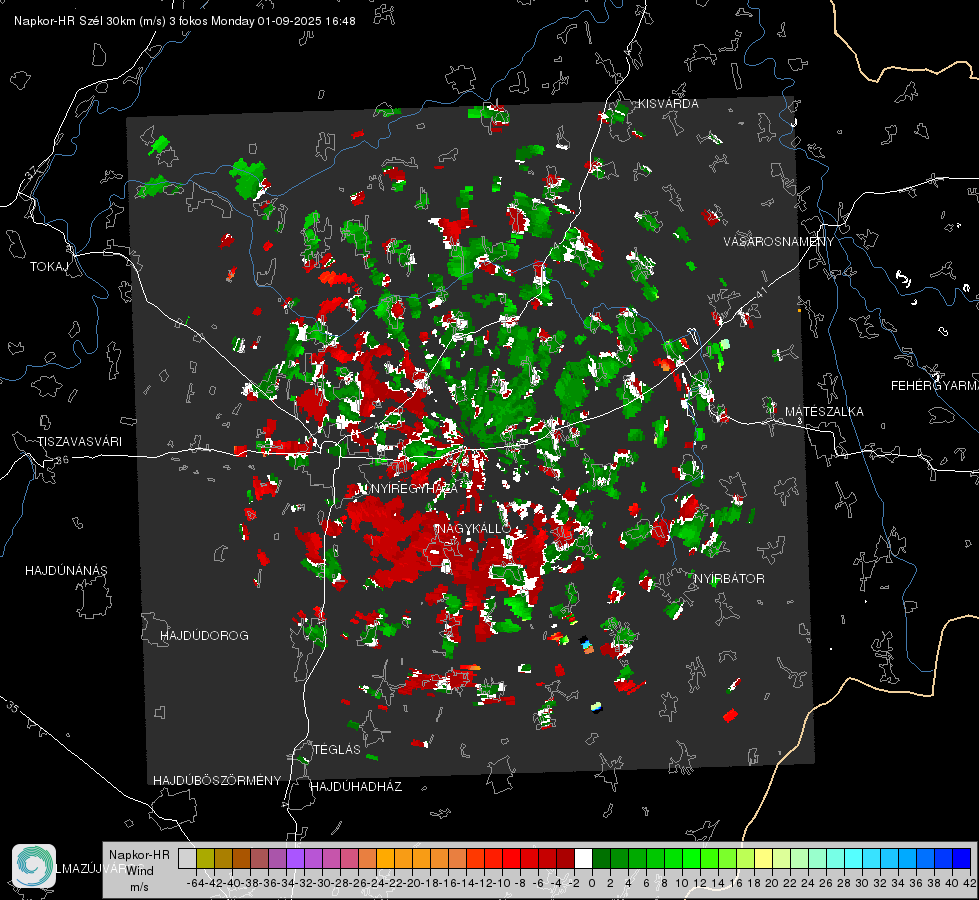Click the darkest green legend swatch
The height and width of the screenshot is (900, 979).
(601, 859)
